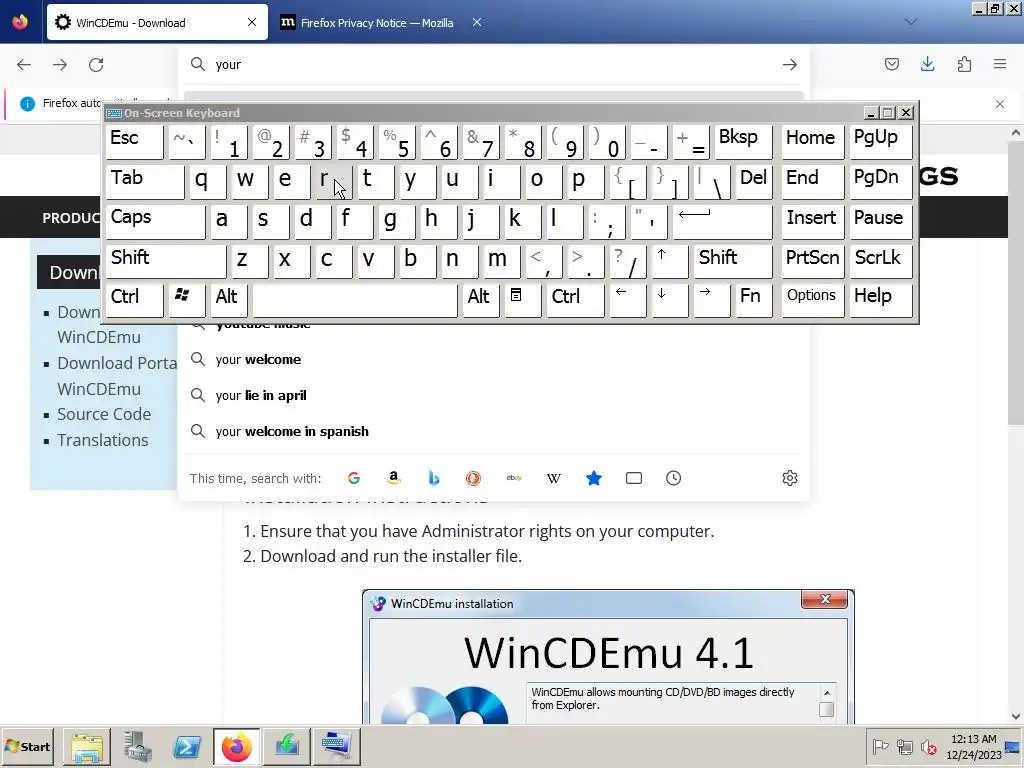
Task: Open Windows Explorer from taskbar
Action: [x=88, y=746]
